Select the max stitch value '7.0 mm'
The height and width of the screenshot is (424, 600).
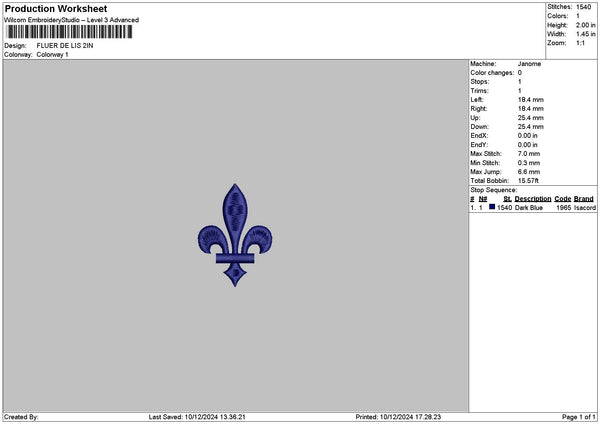[529, 154]
